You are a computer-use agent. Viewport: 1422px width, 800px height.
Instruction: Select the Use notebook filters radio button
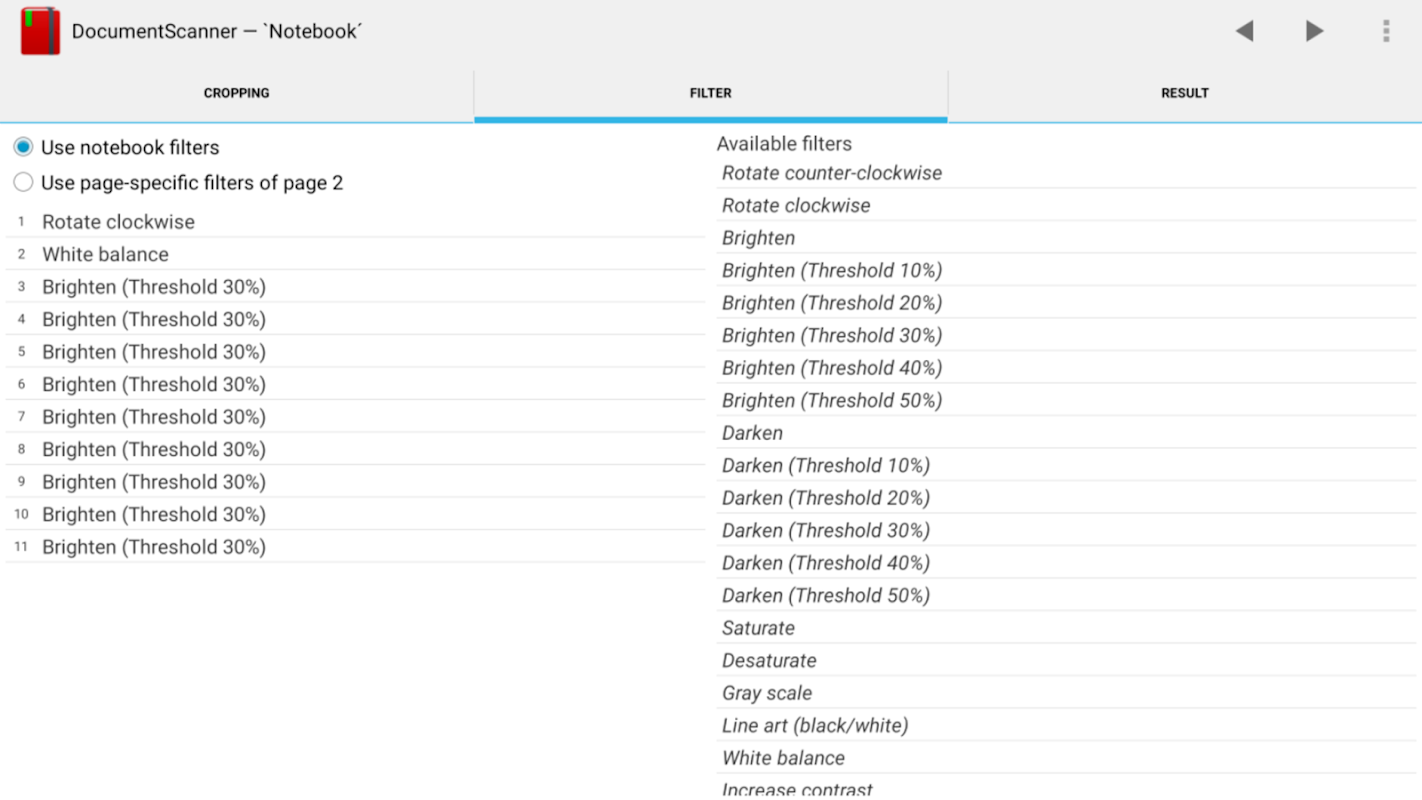pos(23,148)
